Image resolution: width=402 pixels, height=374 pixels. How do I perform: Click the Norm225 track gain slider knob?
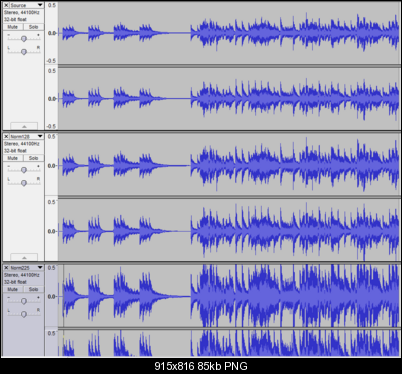coord(24,301)
